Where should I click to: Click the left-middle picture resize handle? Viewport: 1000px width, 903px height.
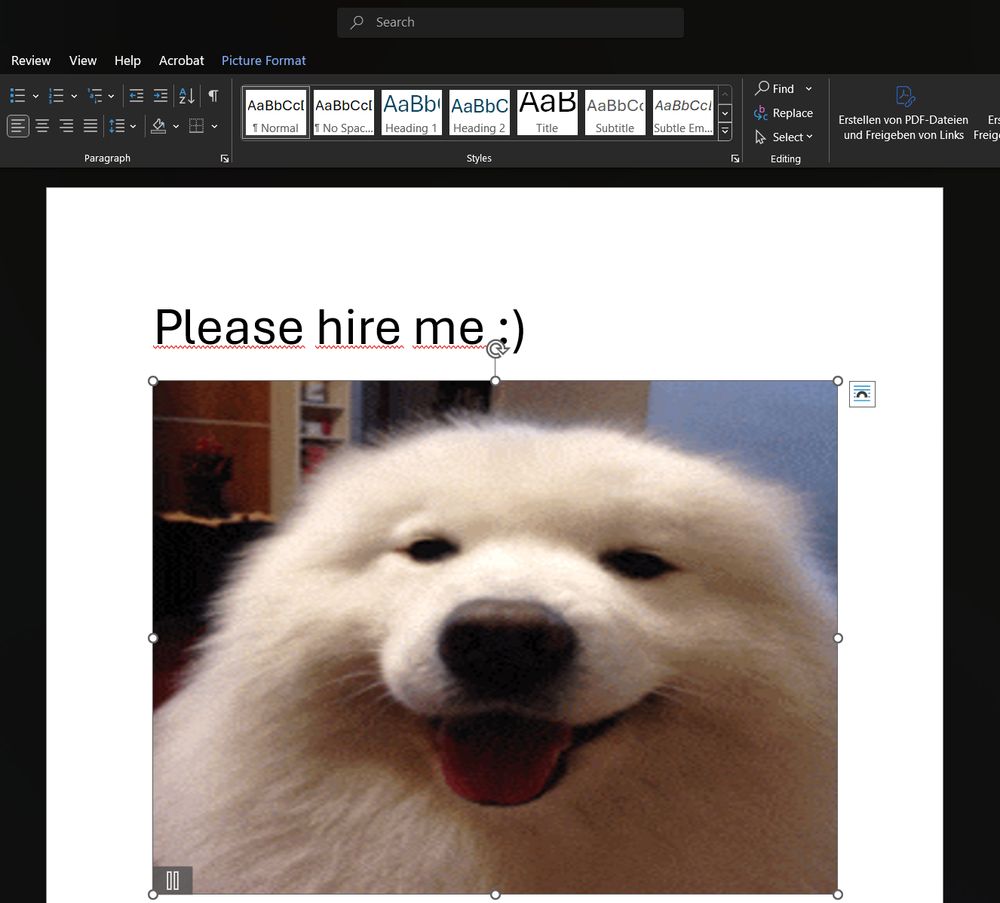coord(153,638)
